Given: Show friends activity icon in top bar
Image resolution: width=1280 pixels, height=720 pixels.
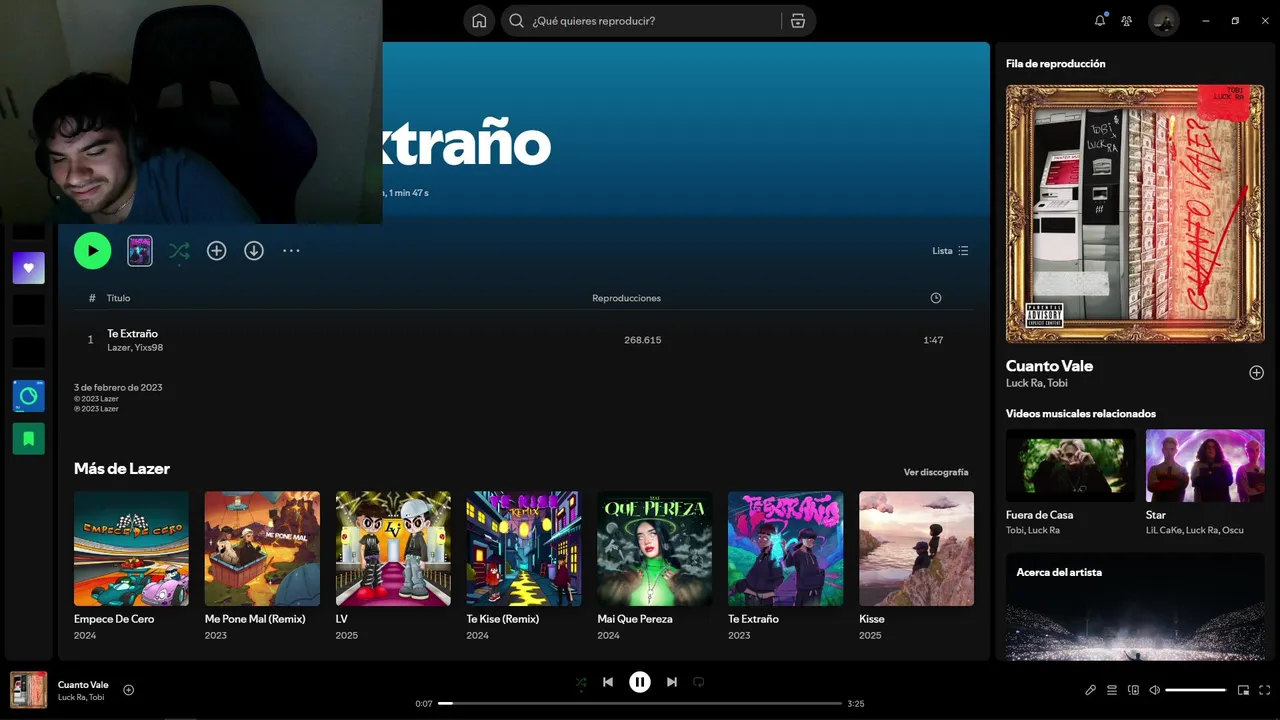Looking at the screenshot, I should point(1127,21).
